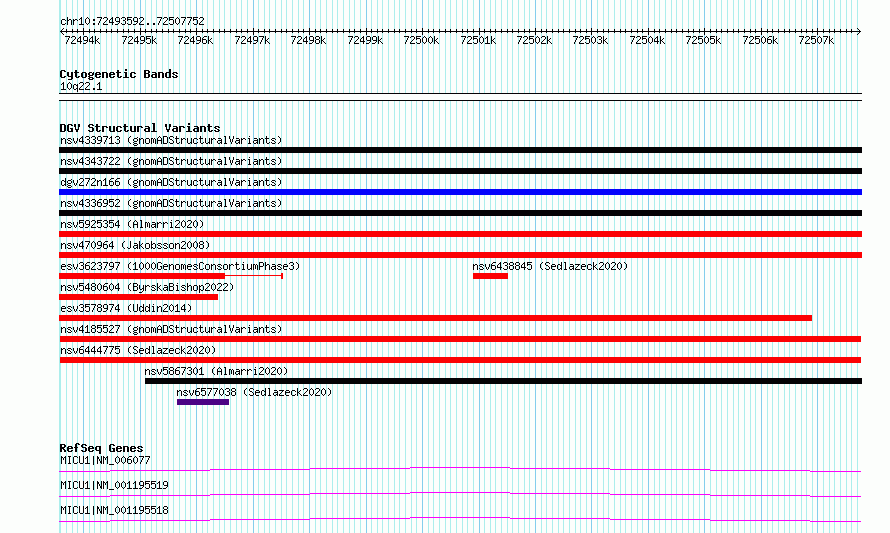Click the 72495k ruler tick
890x533 pixels.
click(x=139, y=40)
